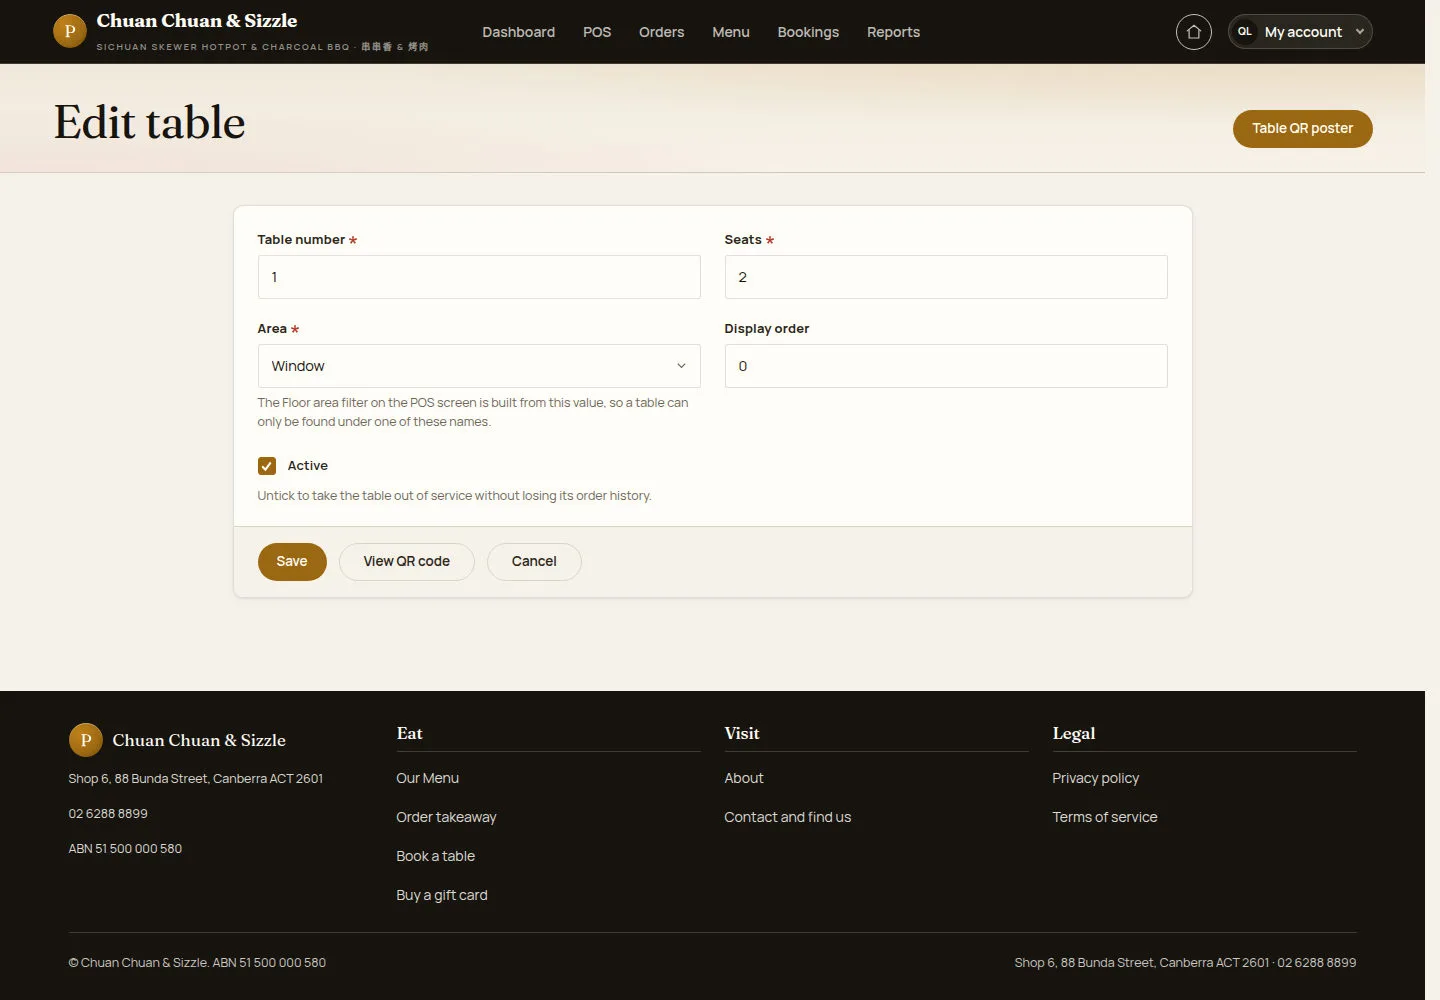Click the Untick to take the table out of service hint
This screenshot has width=1440, height=1000.
pos(454,496)
